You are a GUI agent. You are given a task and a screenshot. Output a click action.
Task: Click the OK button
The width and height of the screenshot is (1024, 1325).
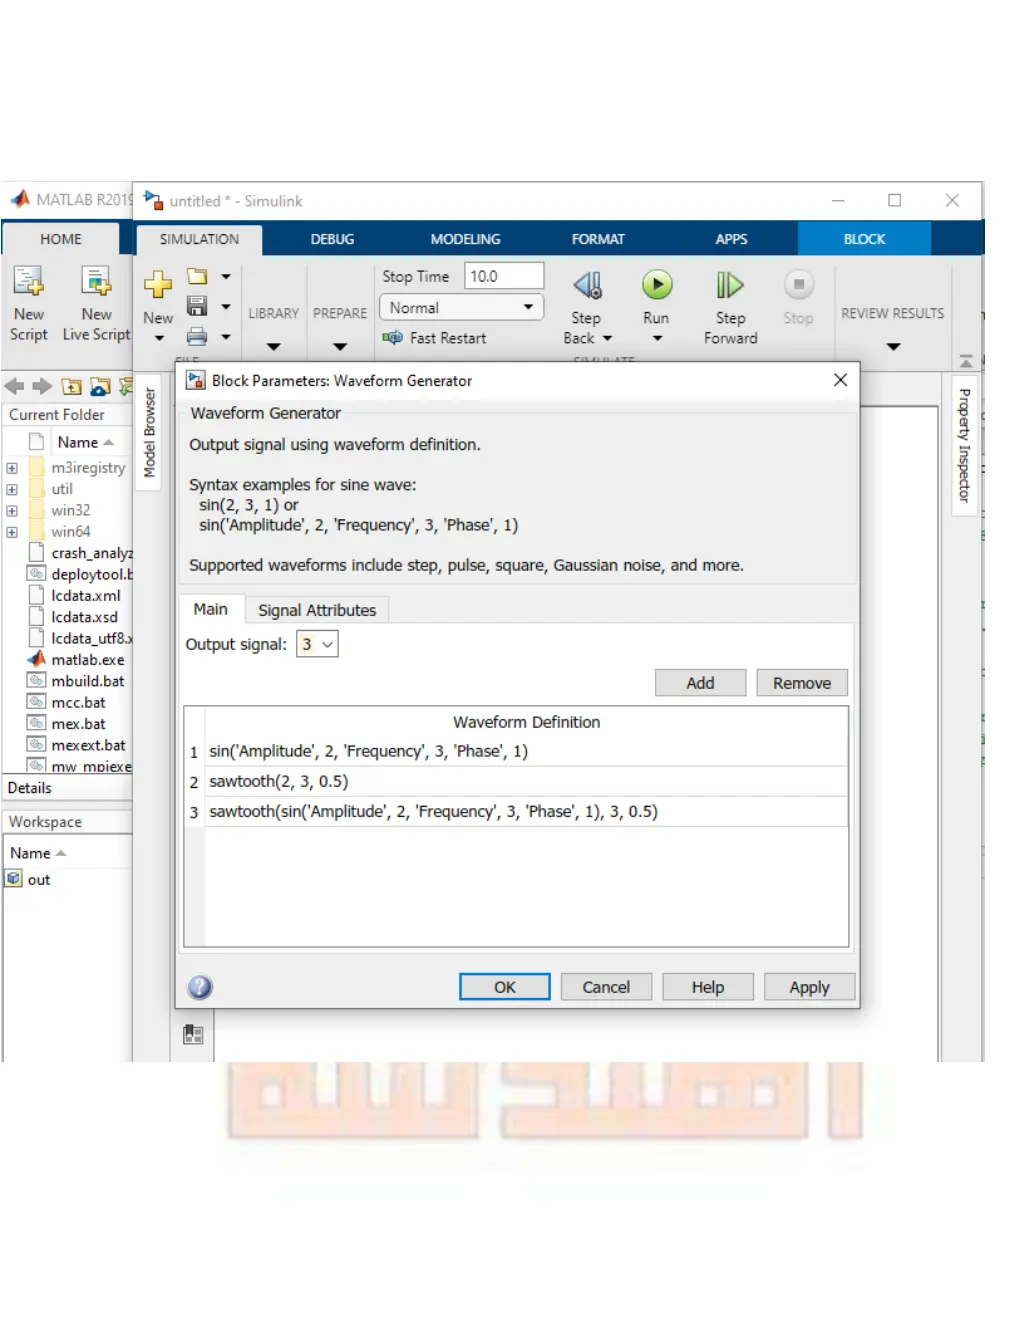[x=505, y=987]
